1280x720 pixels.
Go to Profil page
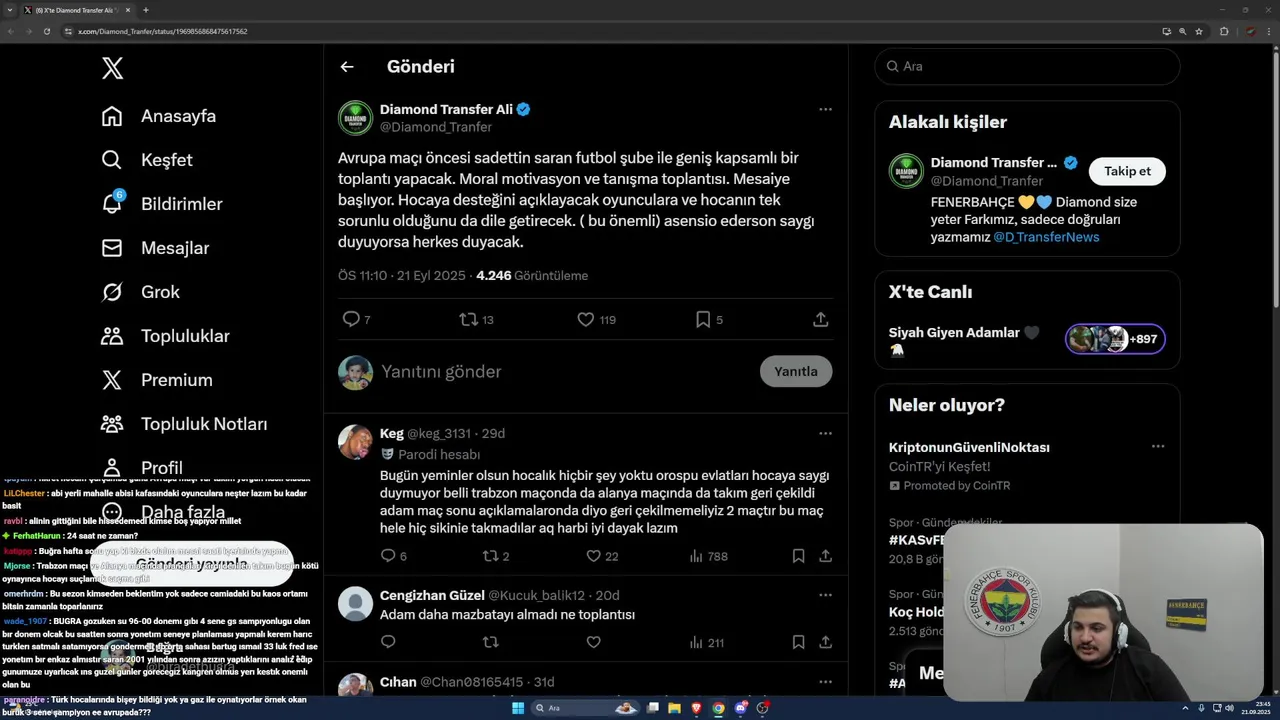click(141, 468)
